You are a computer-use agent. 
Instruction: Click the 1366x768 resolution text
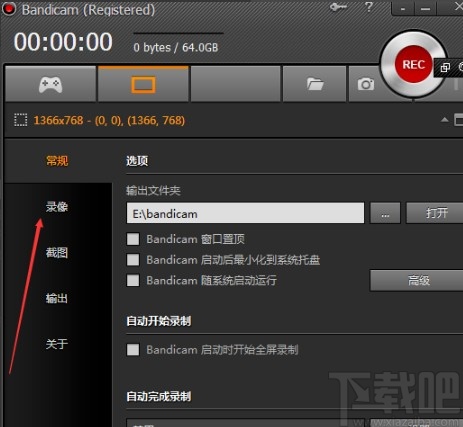[109, 120]
